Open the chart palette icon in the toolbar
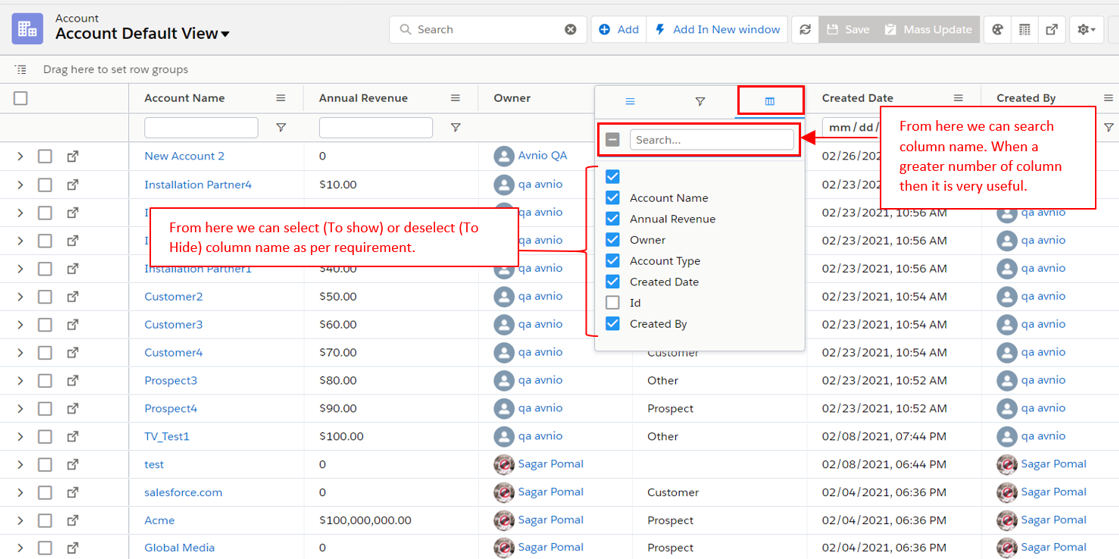Image resolution: width=1119 pixels, height=559 pixels. point(997,30)
